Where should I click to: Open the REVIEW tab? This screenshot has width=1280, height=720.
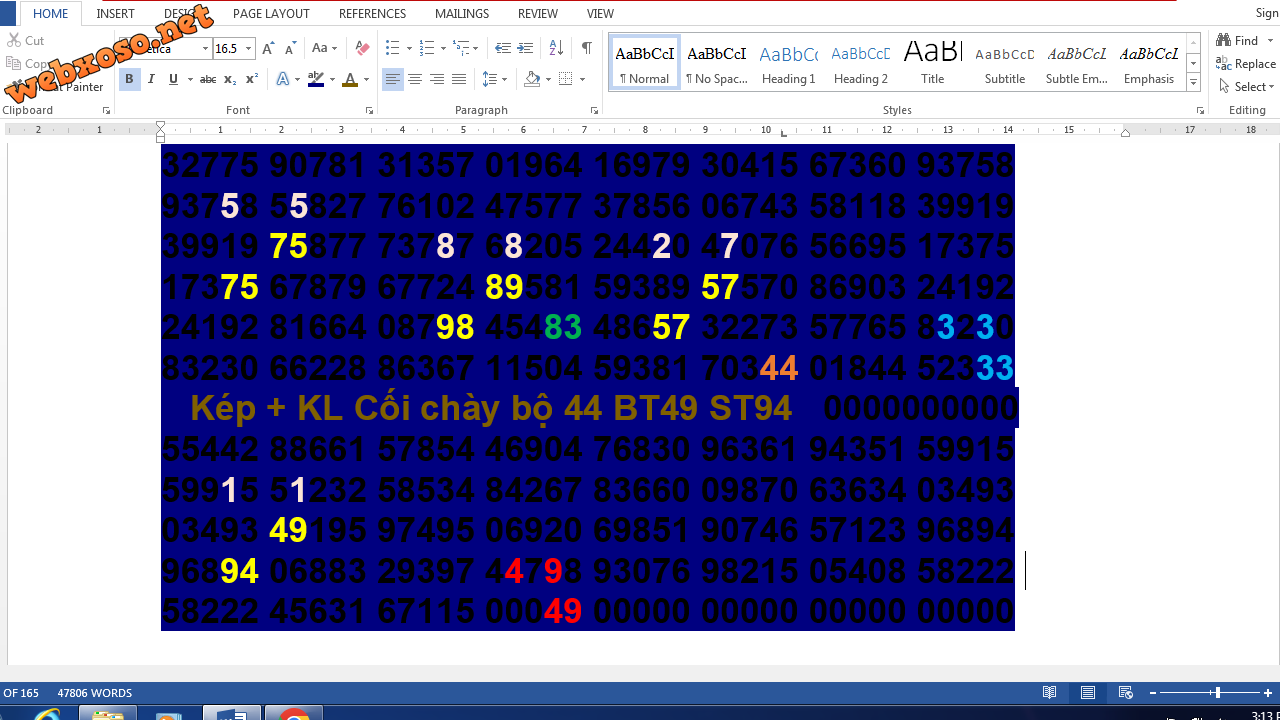click(x=538, y=14)
